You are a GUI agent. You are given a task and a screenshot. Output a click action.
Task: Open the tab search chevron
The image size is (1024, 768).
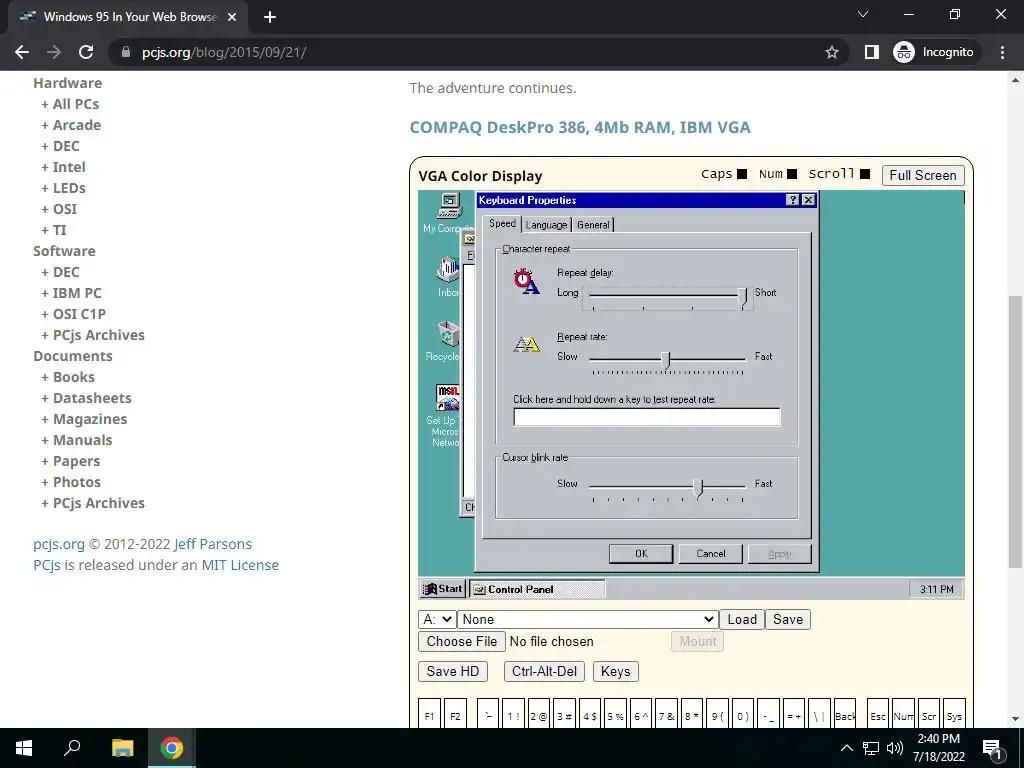pos(863,14)
